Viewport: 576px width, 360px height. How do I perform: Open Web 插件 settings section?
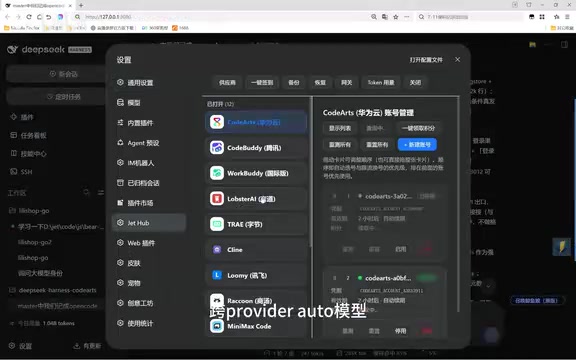[x=149, y=243]
